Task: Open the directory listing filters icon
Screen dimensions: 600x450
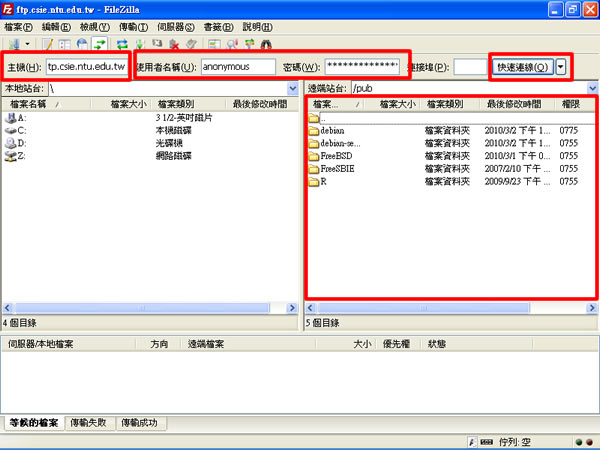Action: pyautogui.click(x=214, y=44)
